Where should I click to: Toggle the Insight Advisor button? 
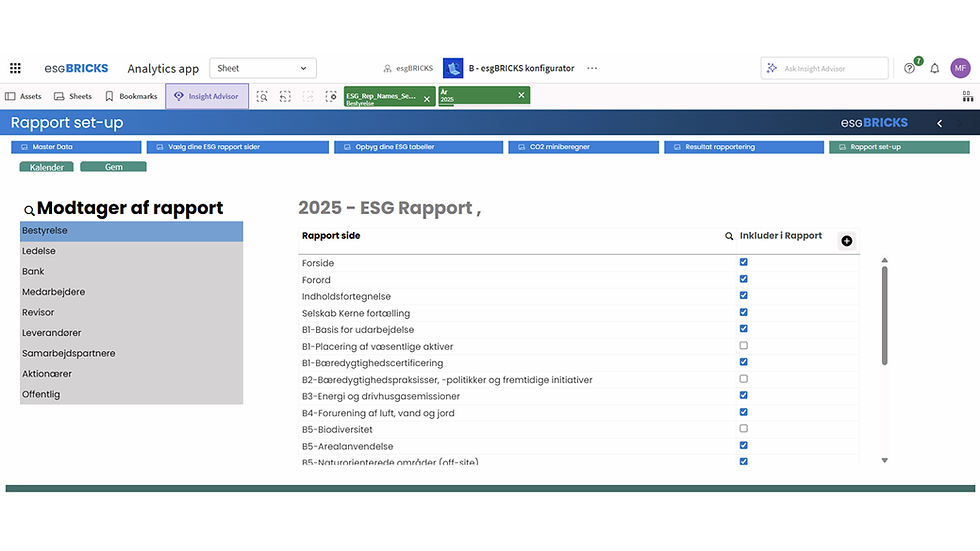(x=207, y=96)
